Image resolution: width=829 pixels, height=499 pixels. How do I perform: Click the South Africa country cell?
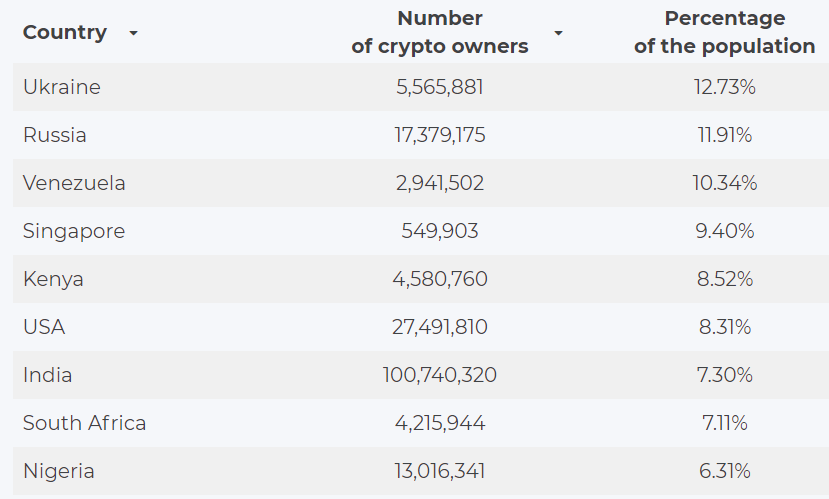(85, 423)
